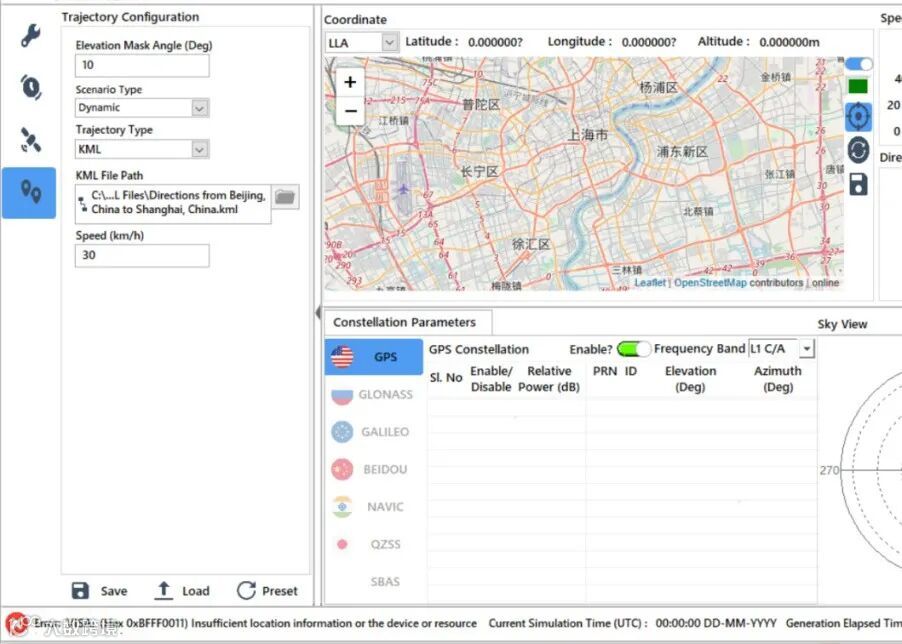Viewport: 902px width, 644px height.
Task: Open the clock time settings sidebar icon
Action: coord(30,87)
